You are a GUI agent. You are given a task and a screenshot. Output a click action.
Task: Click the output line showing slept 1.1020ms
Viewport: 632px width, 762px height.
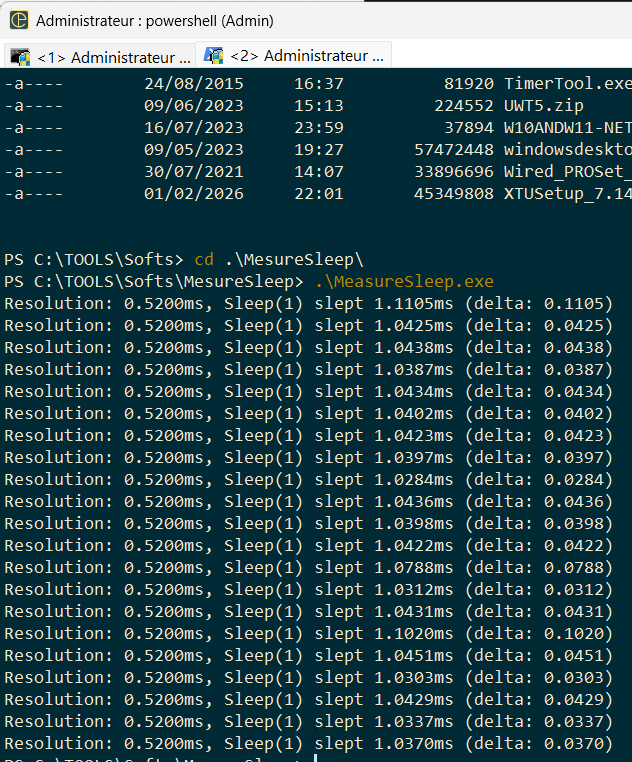click(308, 633)
